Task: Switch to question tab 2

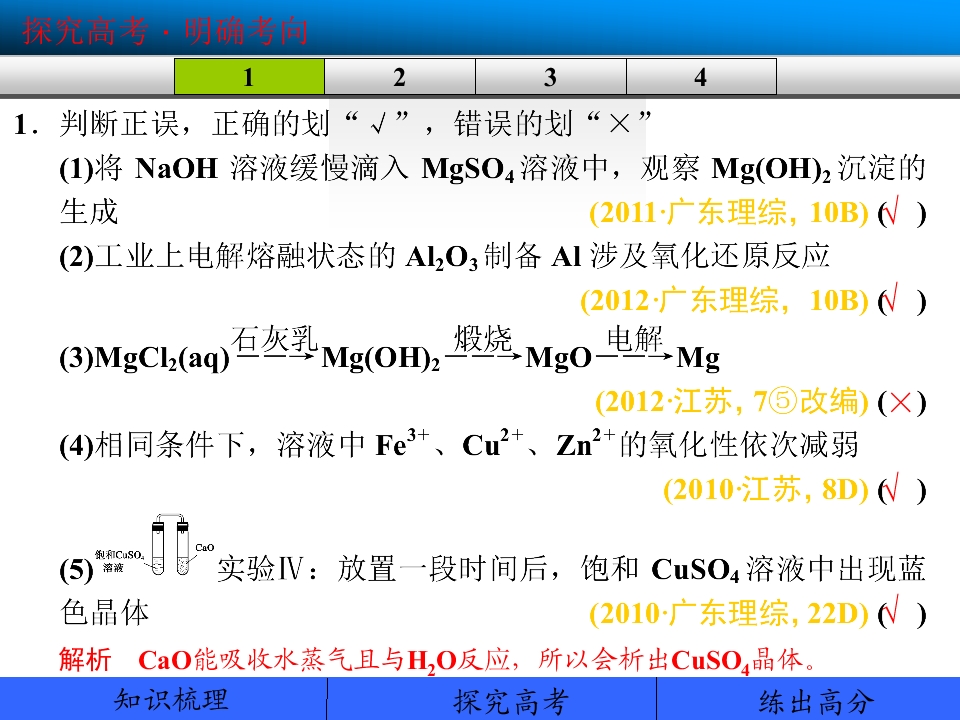Action: pos(400,77)
